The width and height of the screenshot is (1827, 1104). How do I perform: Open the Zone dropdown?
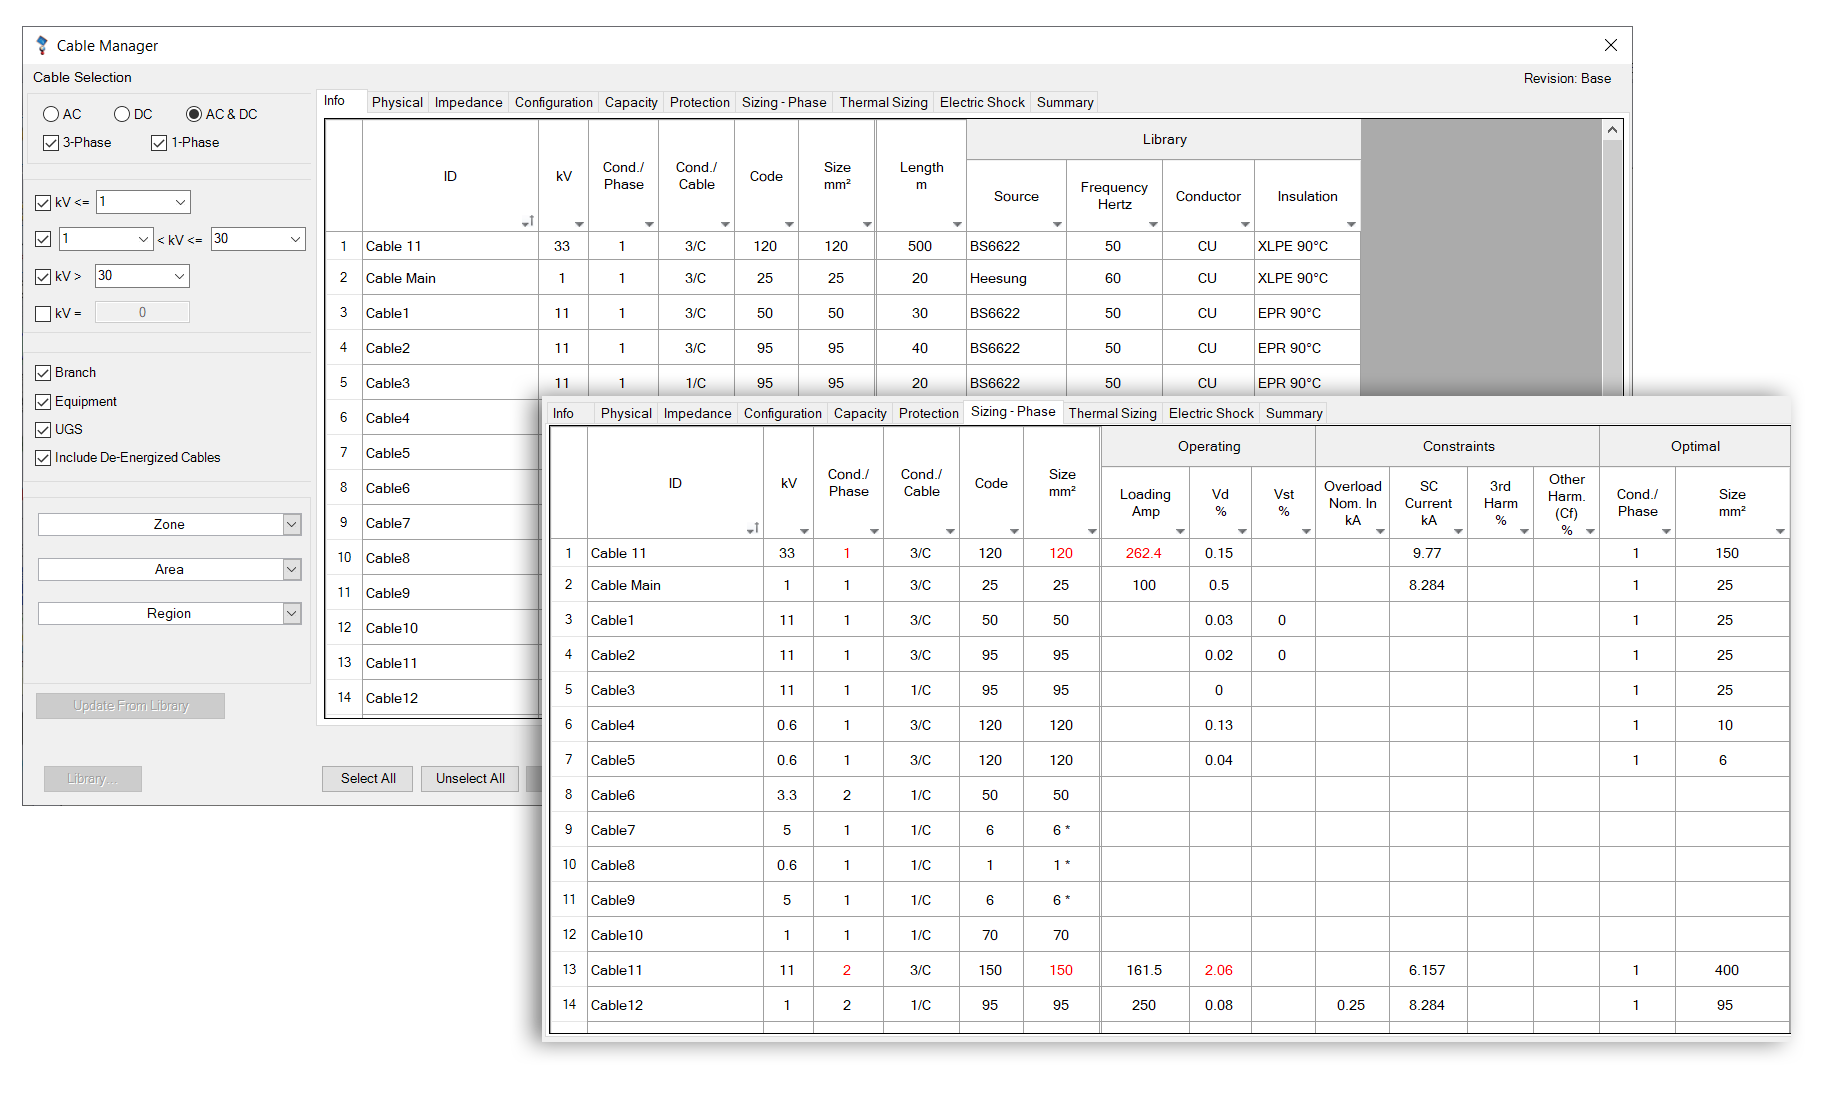(291, 524)
